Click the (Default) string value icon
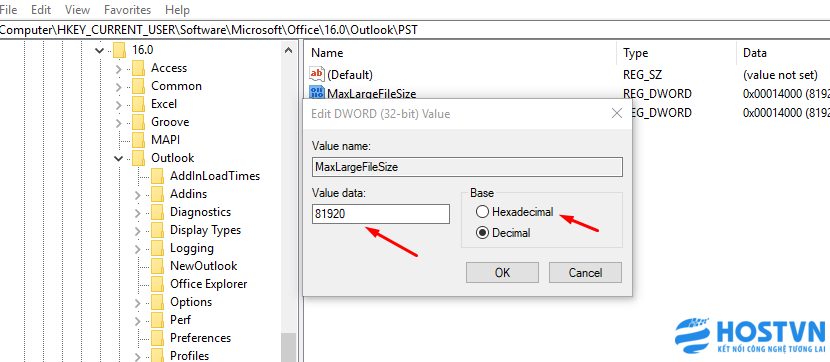 click(x=317, y=74)
